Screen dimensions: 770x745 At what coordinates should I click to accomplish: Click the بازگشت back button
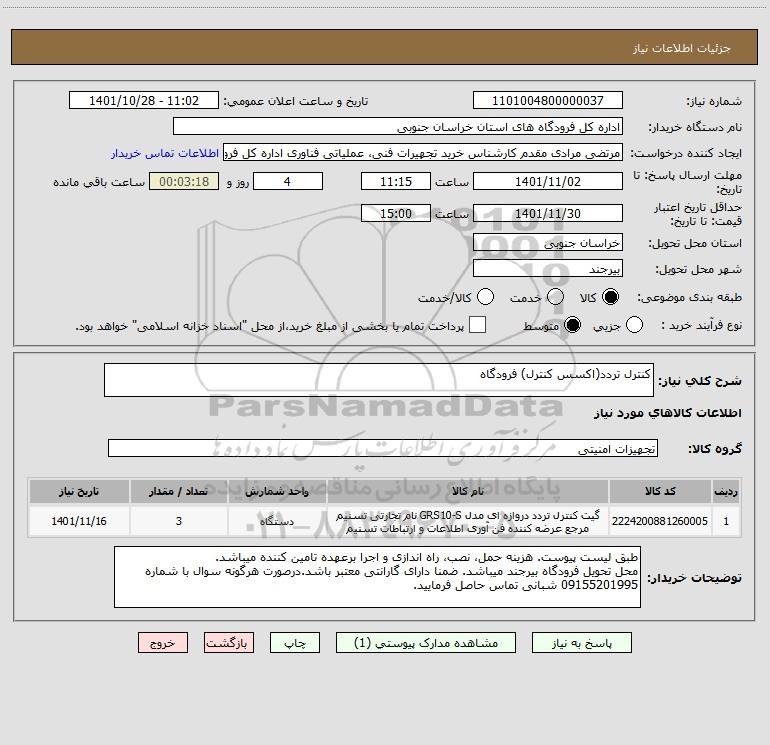coord(229,643)
